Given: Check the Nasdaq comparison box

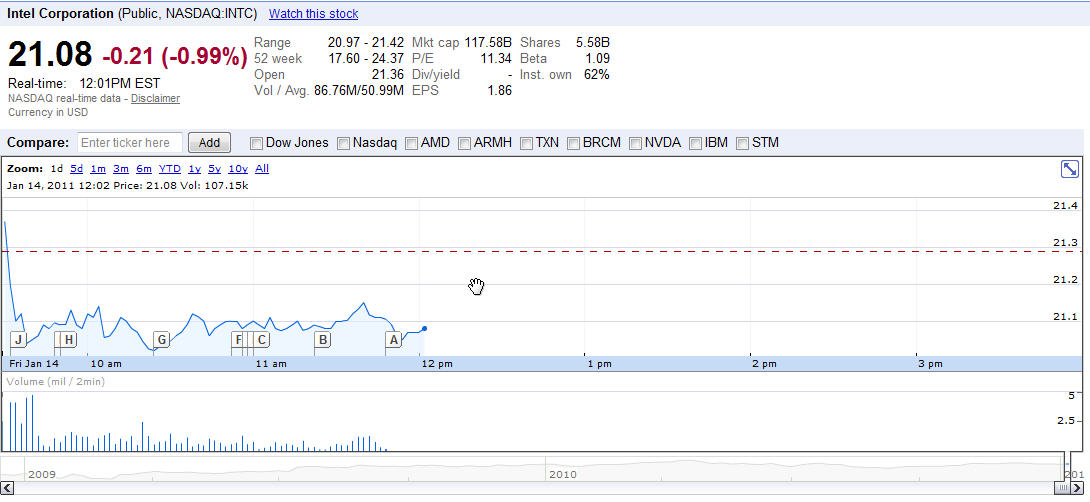Looking at the screenshot, I should click(x=344, y=143).
